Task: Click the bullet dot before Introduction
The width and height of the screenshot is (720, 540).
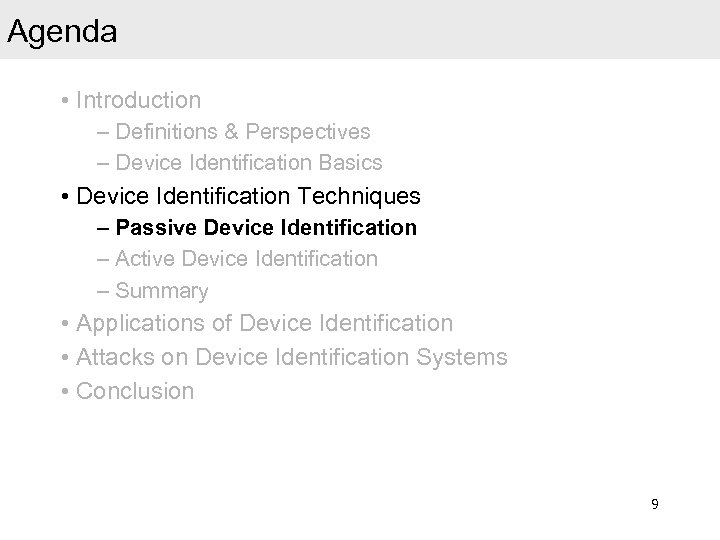Action: 64,101
